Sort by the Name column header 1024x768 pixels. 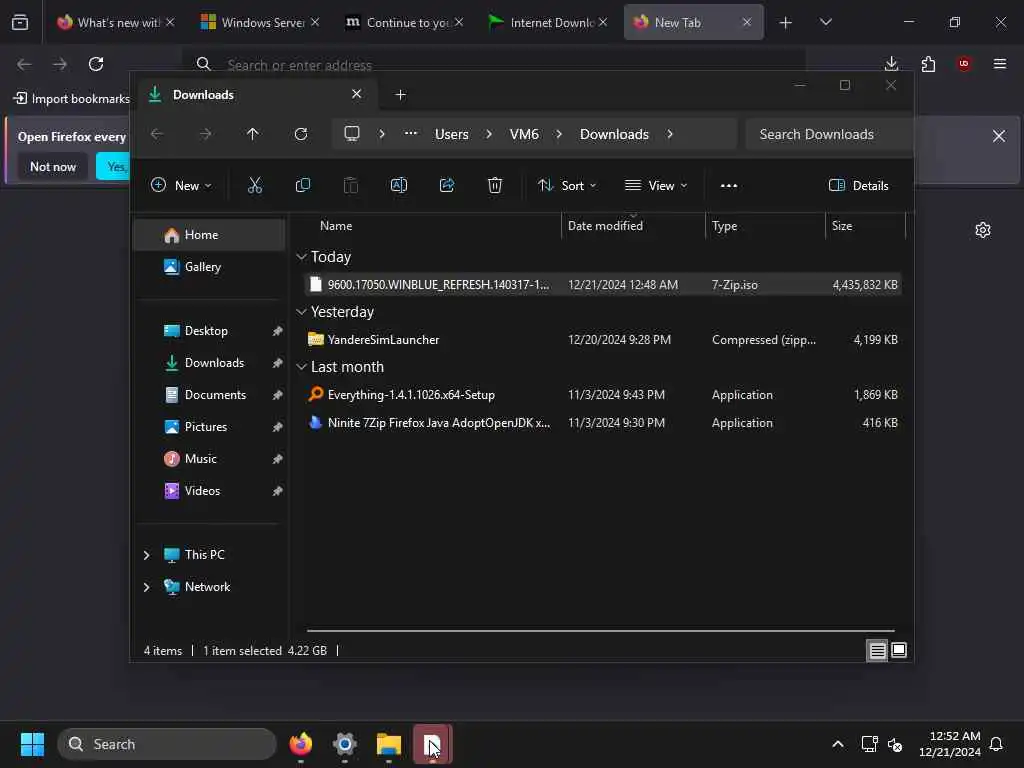[431, 226]
